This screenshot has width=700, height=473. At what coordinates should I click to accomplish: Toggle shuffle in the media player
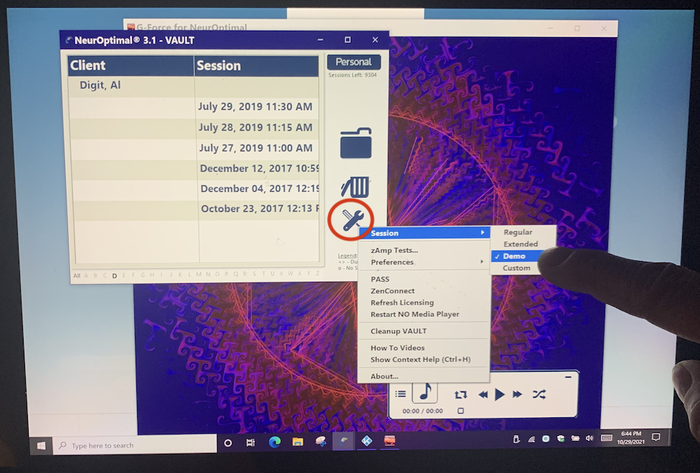click(x=539, y=394)
